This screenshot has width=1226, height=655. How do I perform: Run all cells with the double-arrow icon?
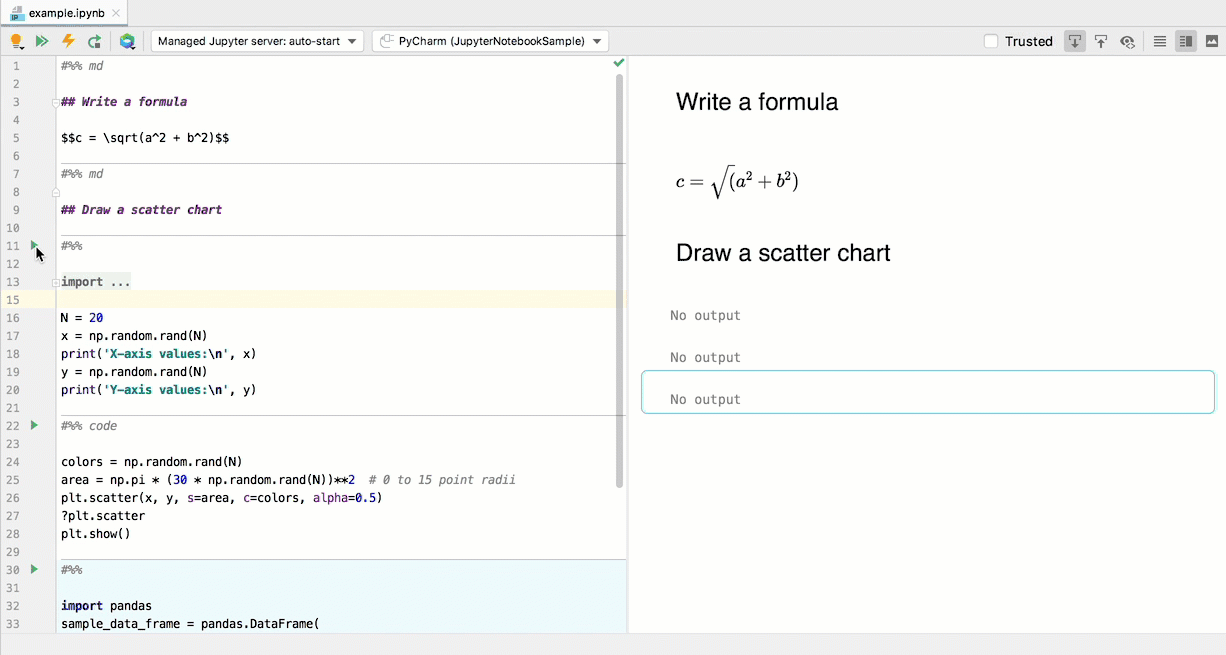(x=42, y=41)
